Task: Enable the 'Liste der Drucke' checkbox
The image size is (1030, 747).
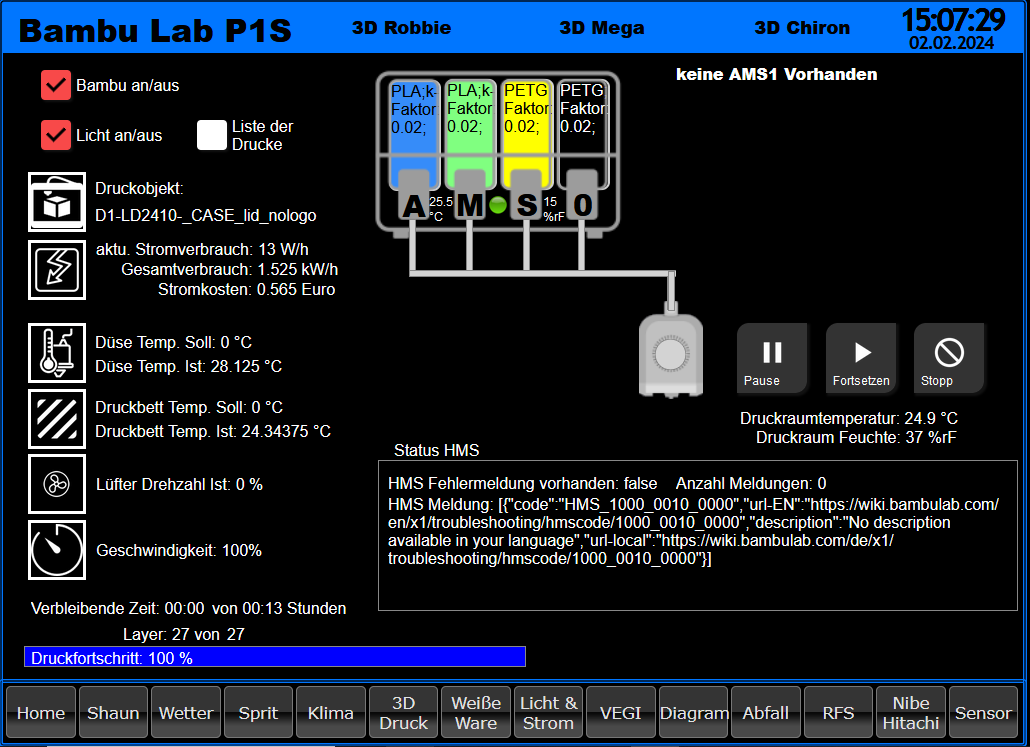Action: [x=212, y=135]
